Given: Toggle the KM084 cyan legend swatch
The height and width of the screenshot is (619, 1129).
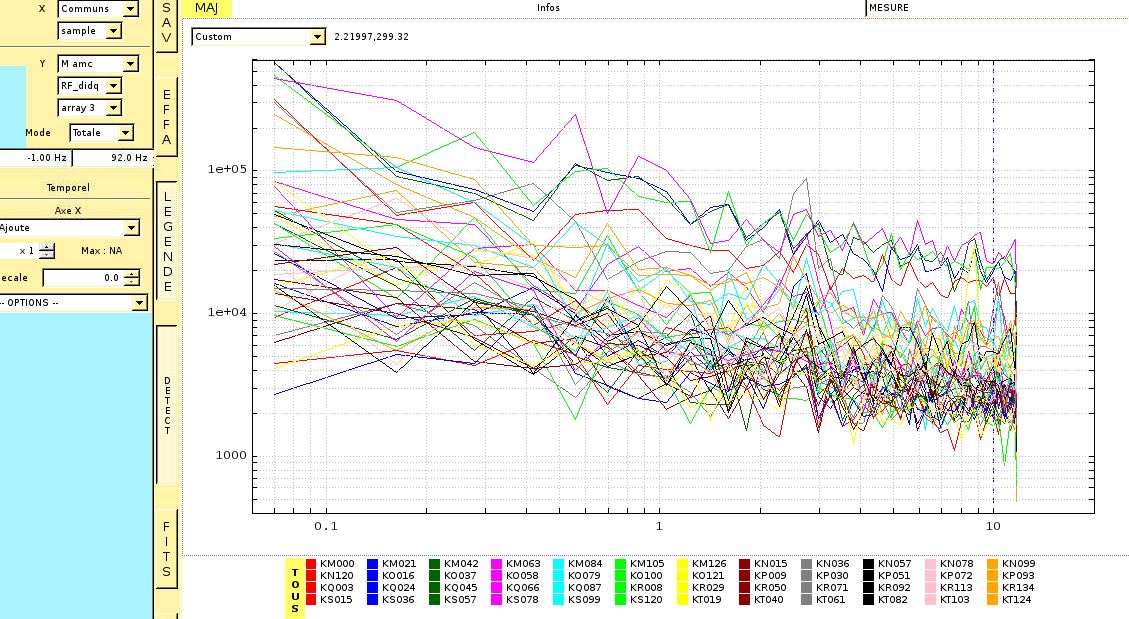Looking at the screenshot, I should click(x=559, y=564).
